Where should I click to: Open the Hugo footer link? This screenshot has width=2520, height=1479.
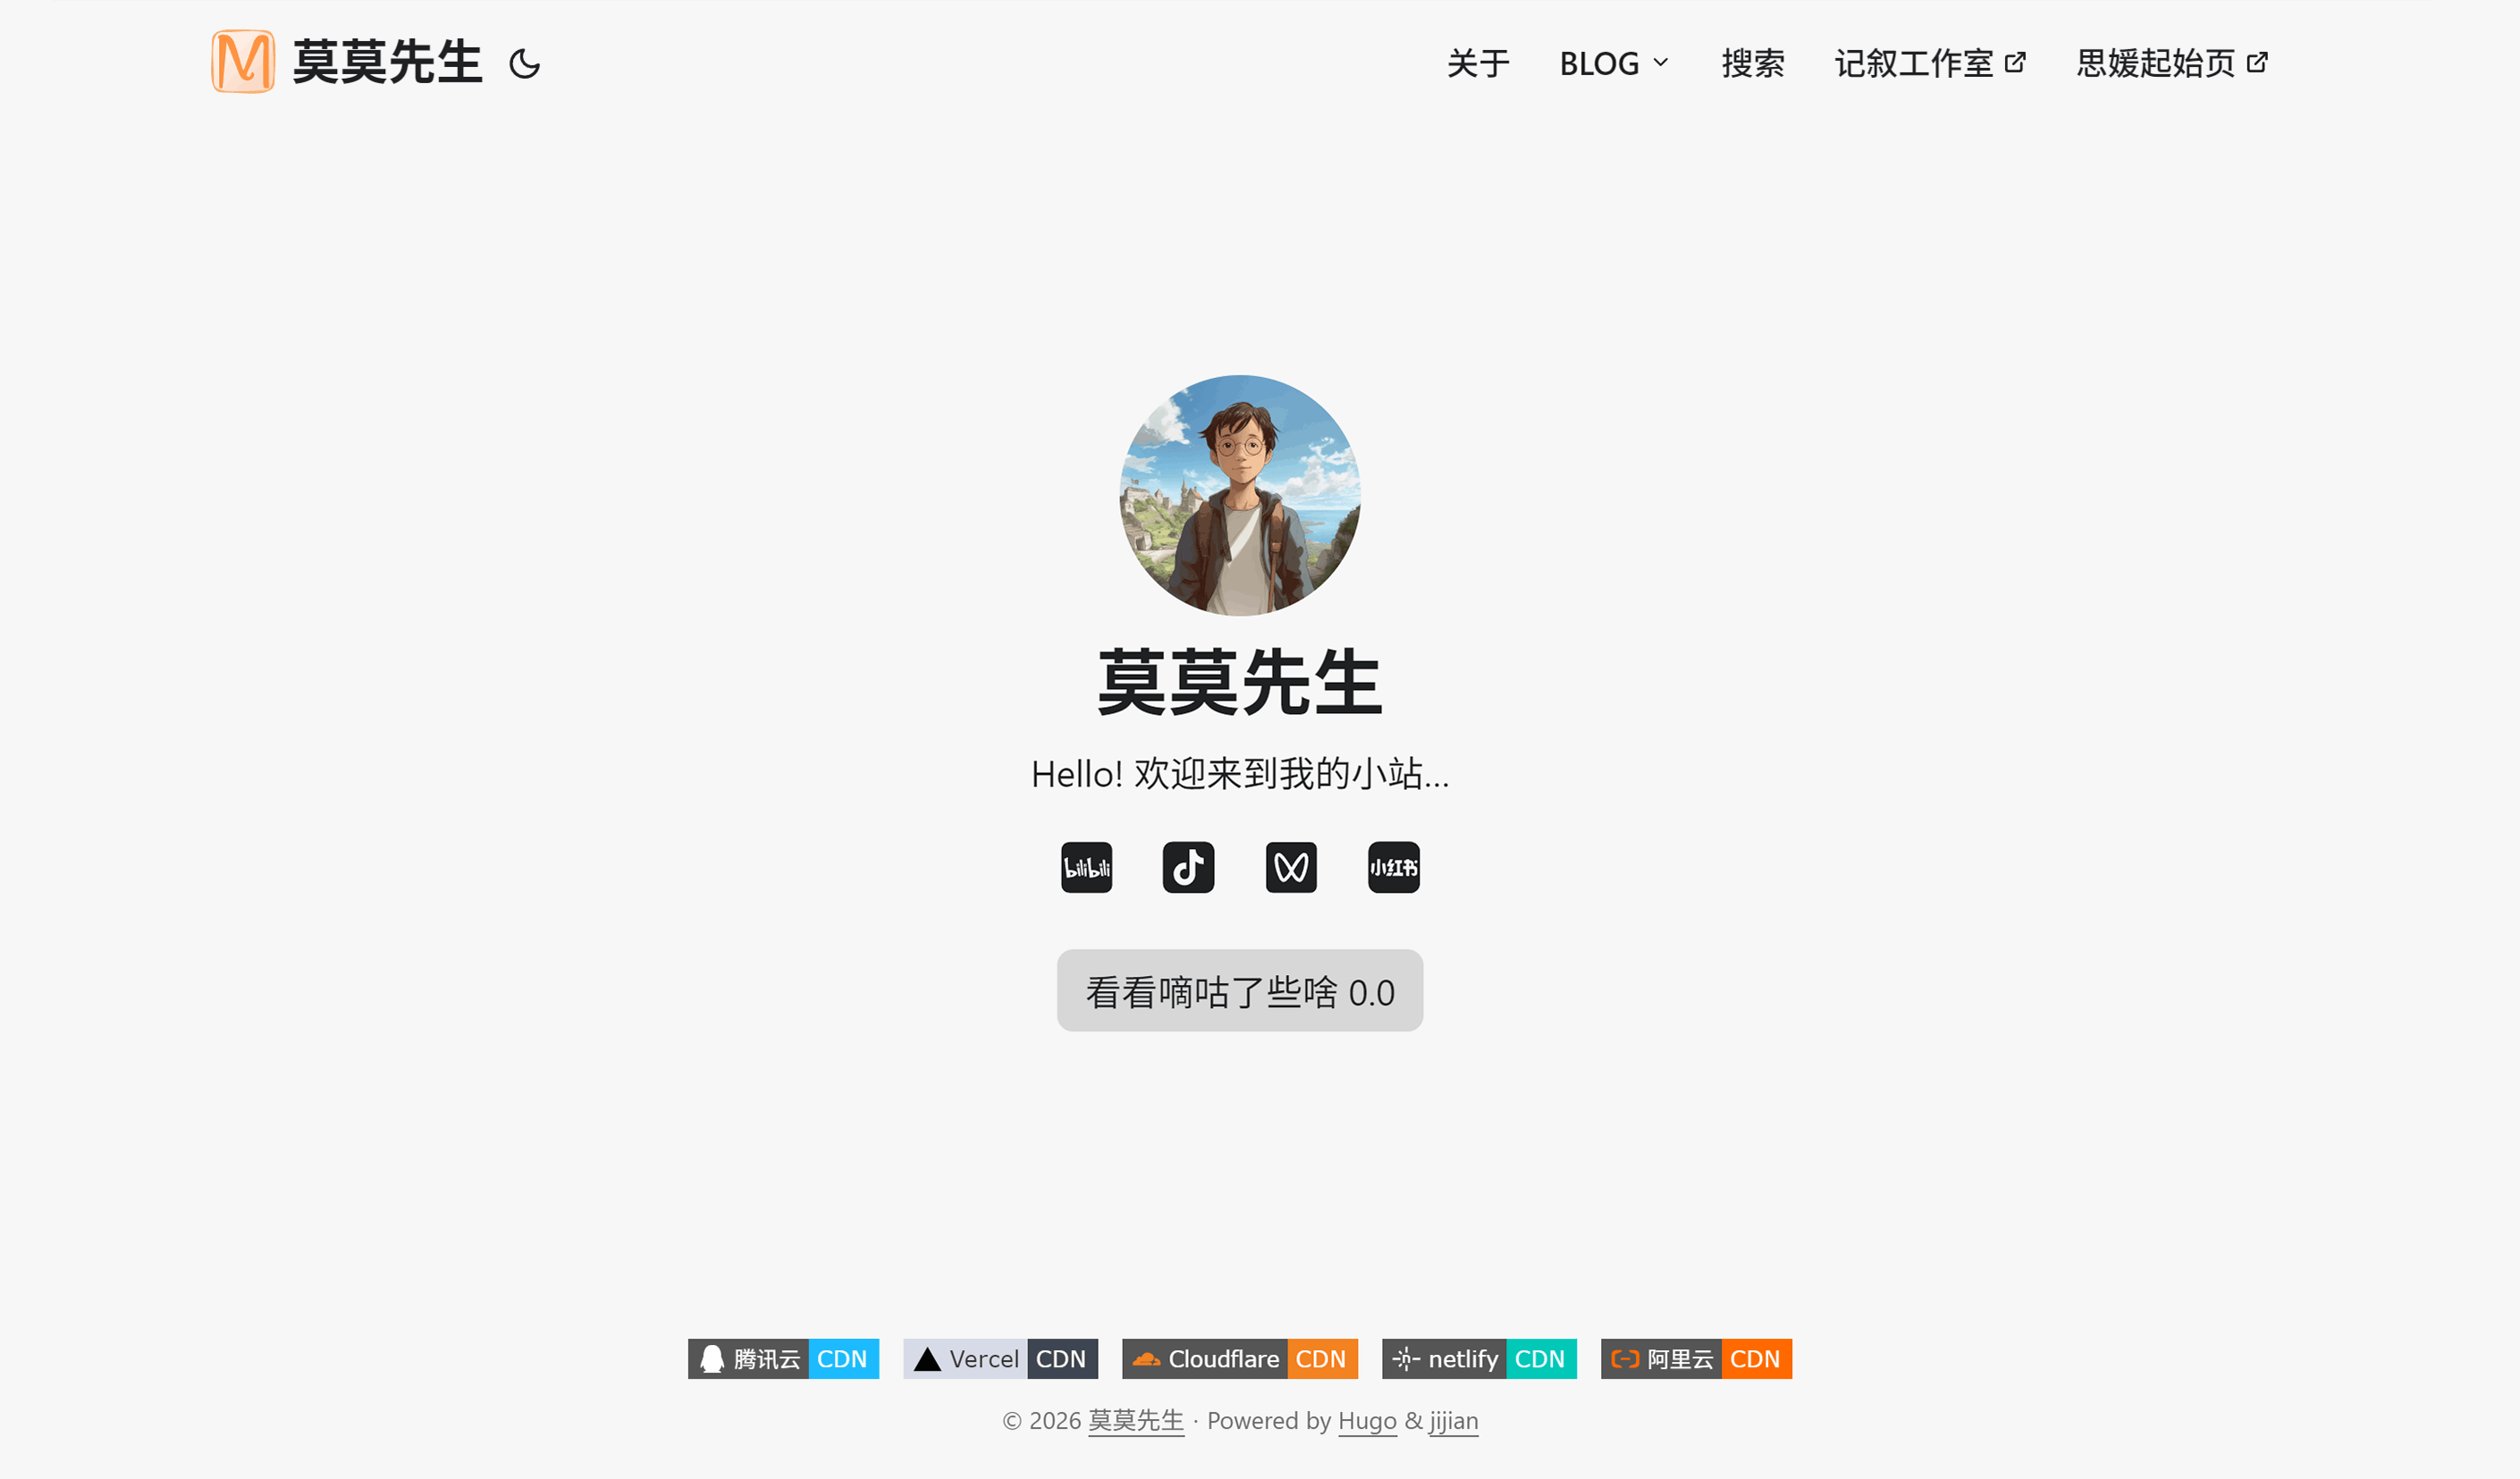point(1367,1420)
